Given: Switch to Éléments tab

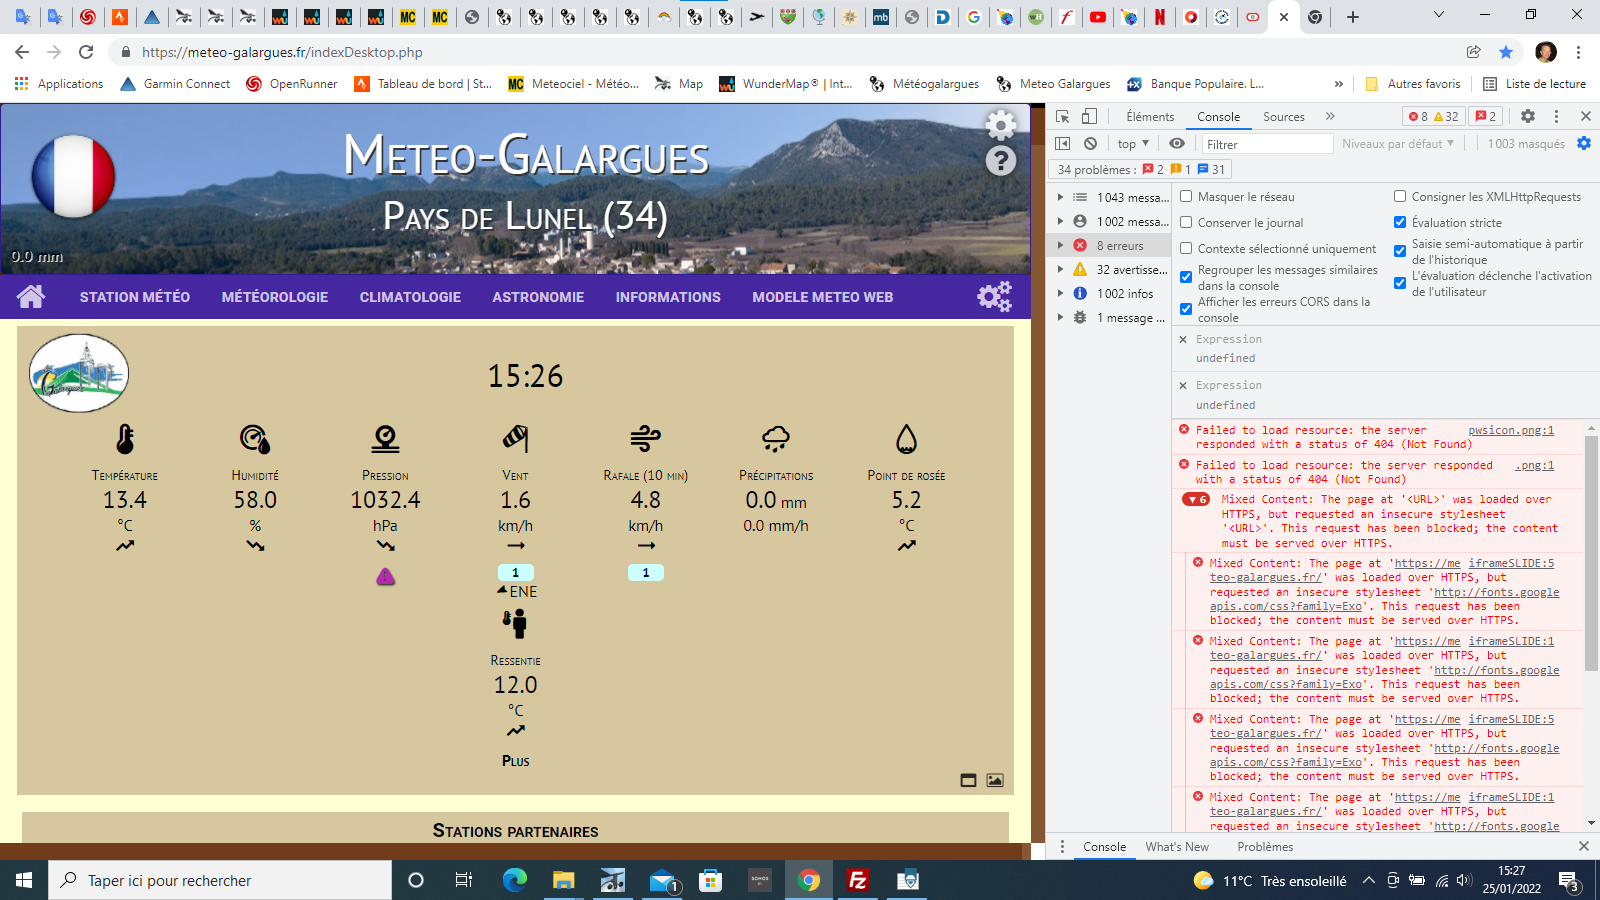Looking at the screenshot, I should pos(1150,116).
